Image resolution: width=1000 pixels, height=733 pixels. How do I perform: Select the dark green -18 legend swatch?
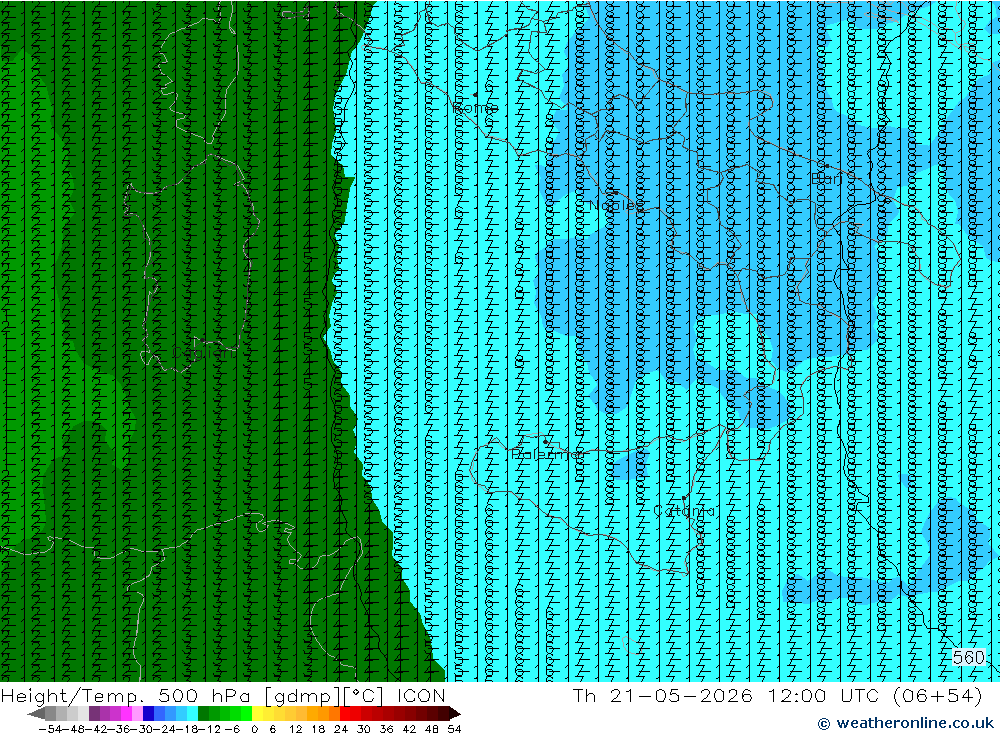tap(203, 713)
